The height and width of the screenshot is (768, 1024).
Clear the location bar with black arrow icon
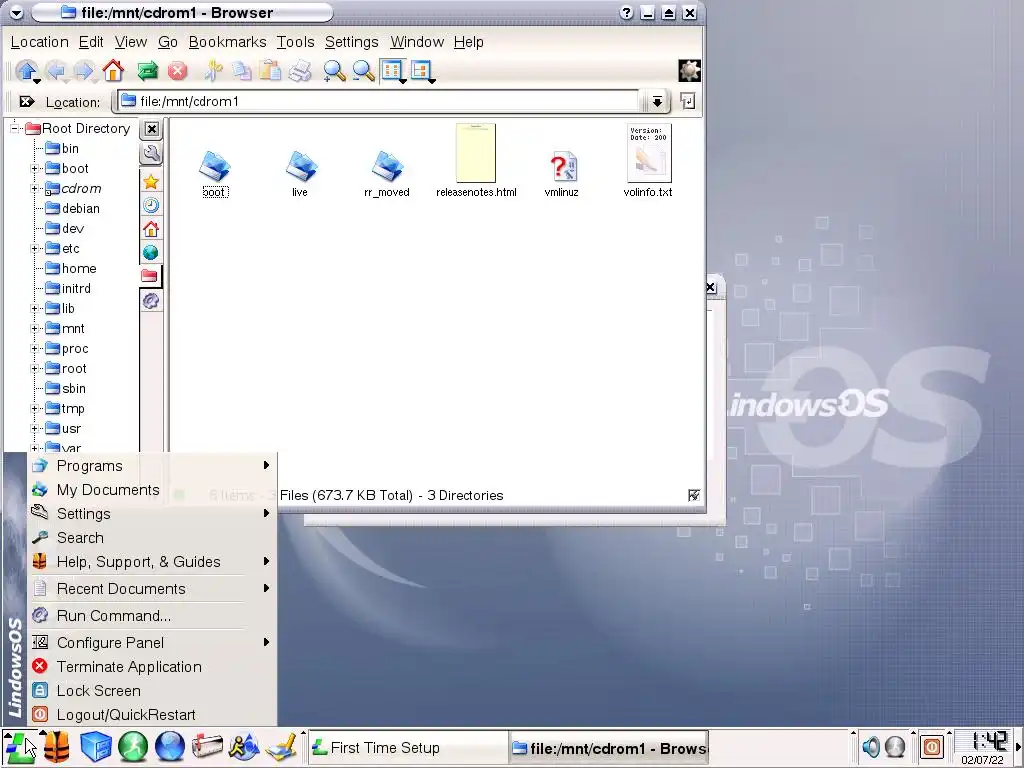click(27, 101)
